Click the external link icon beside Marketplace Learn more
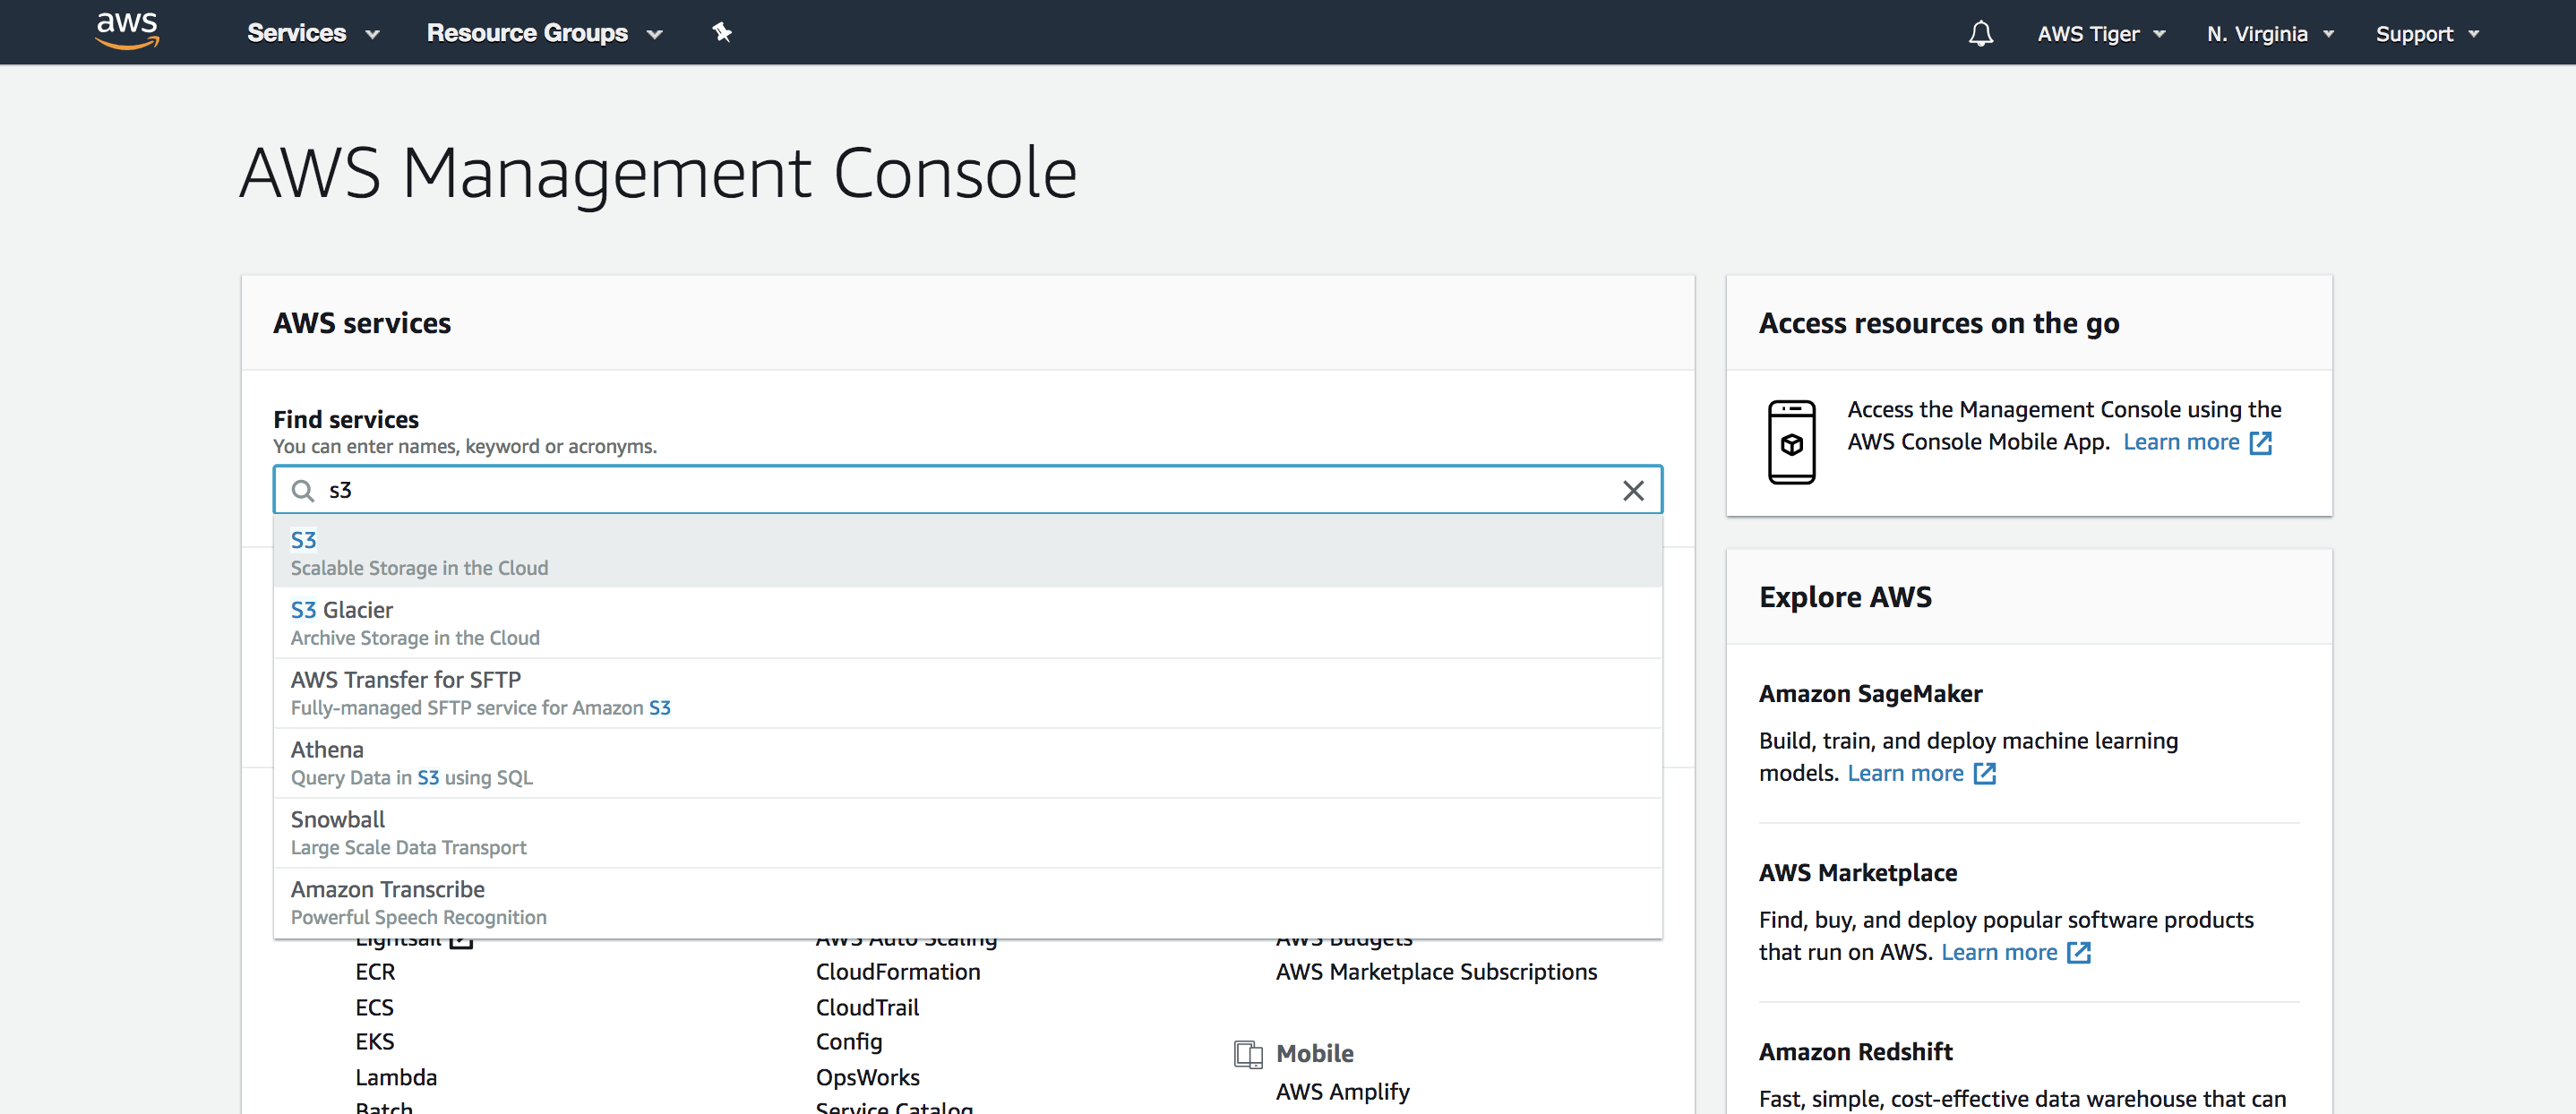2576x1114 pixels. point(2078,953)
